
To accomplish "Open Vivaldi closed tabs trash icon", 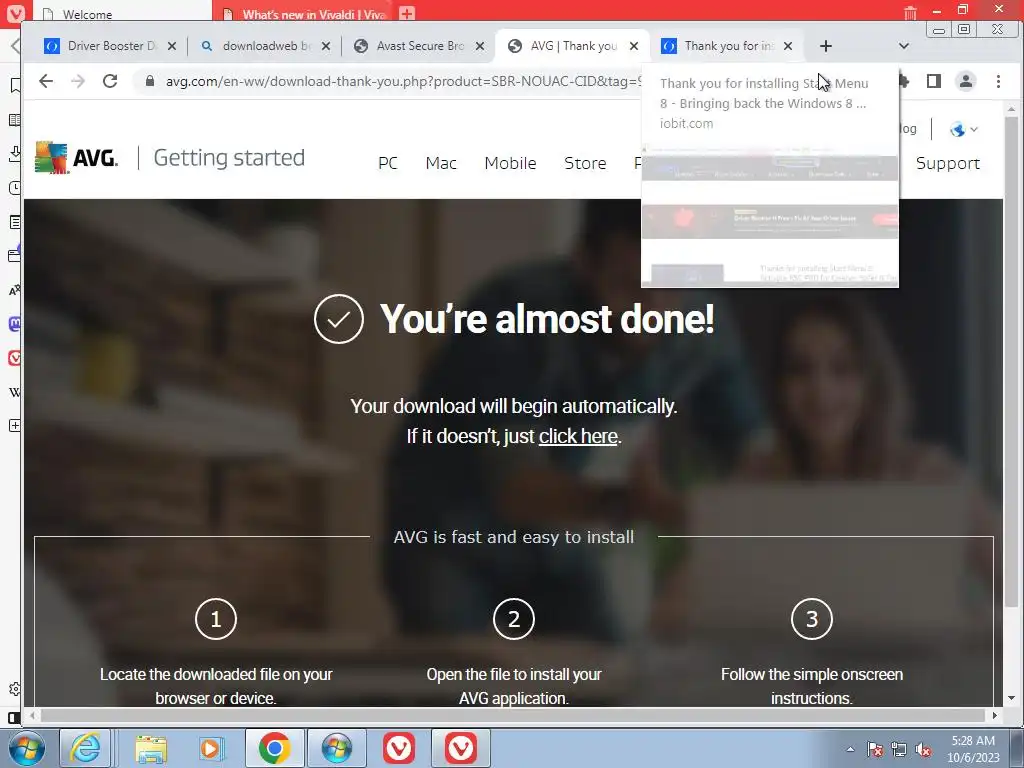I will [x=910, y=12].
